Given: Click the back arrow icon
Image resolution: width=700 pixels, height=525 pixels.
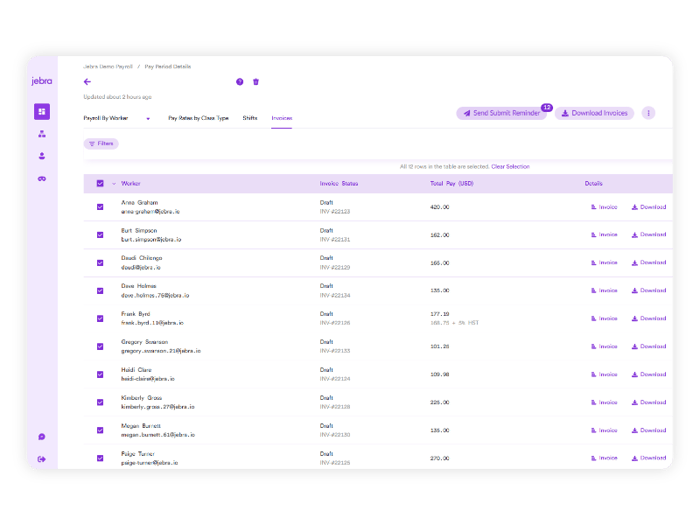Looking at the screenshot, I should [87, 82].
